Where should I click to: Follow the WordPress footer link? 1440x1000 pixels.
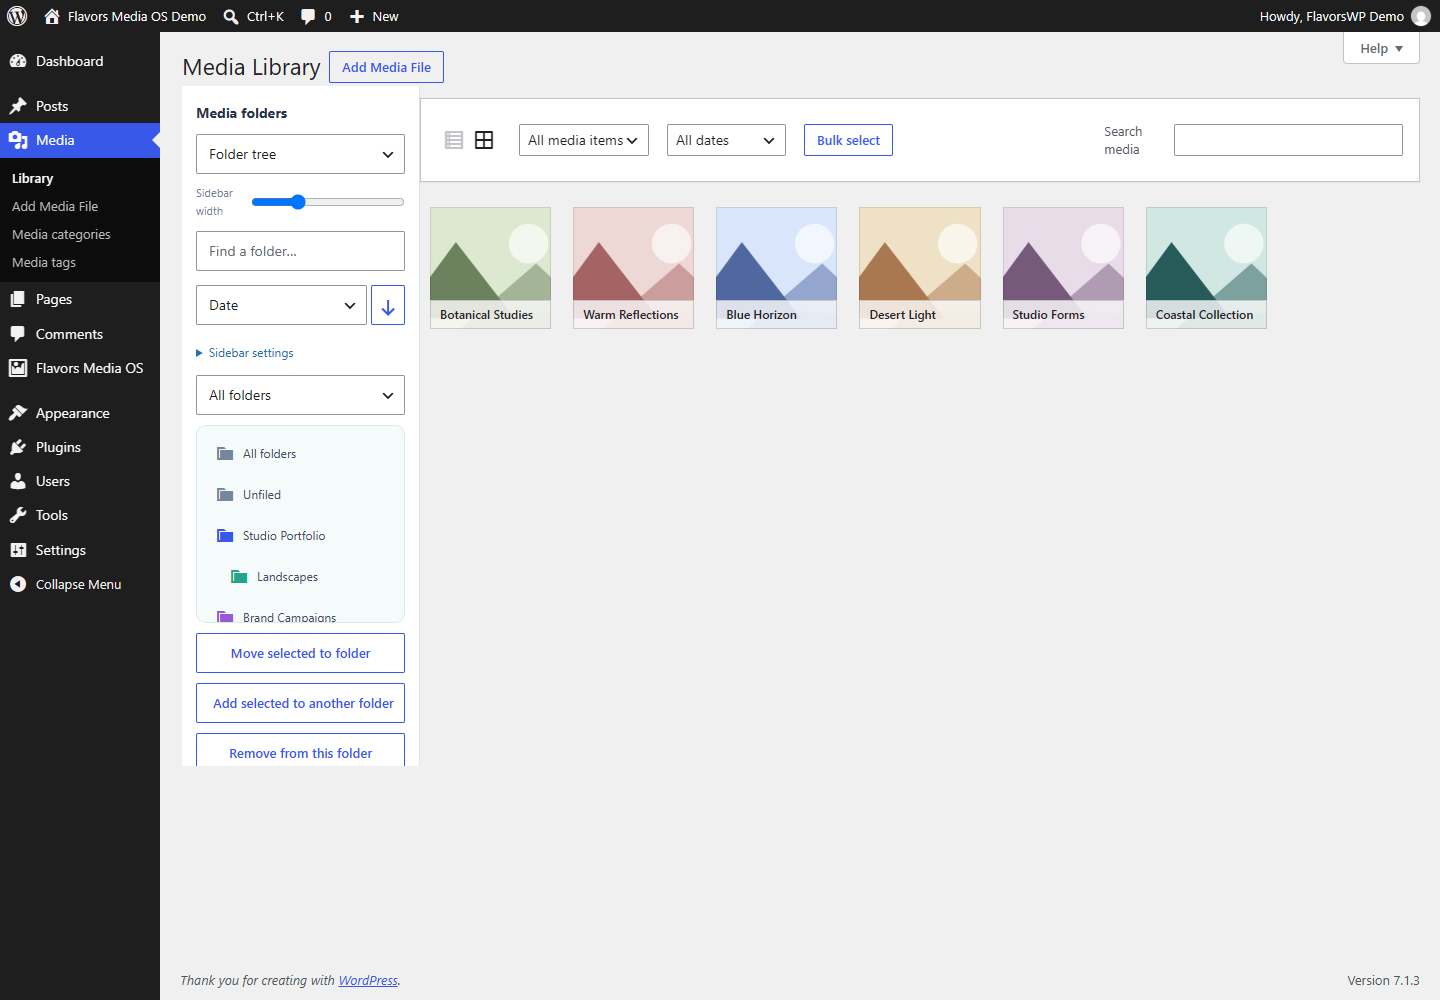click(x=368, y=980)
